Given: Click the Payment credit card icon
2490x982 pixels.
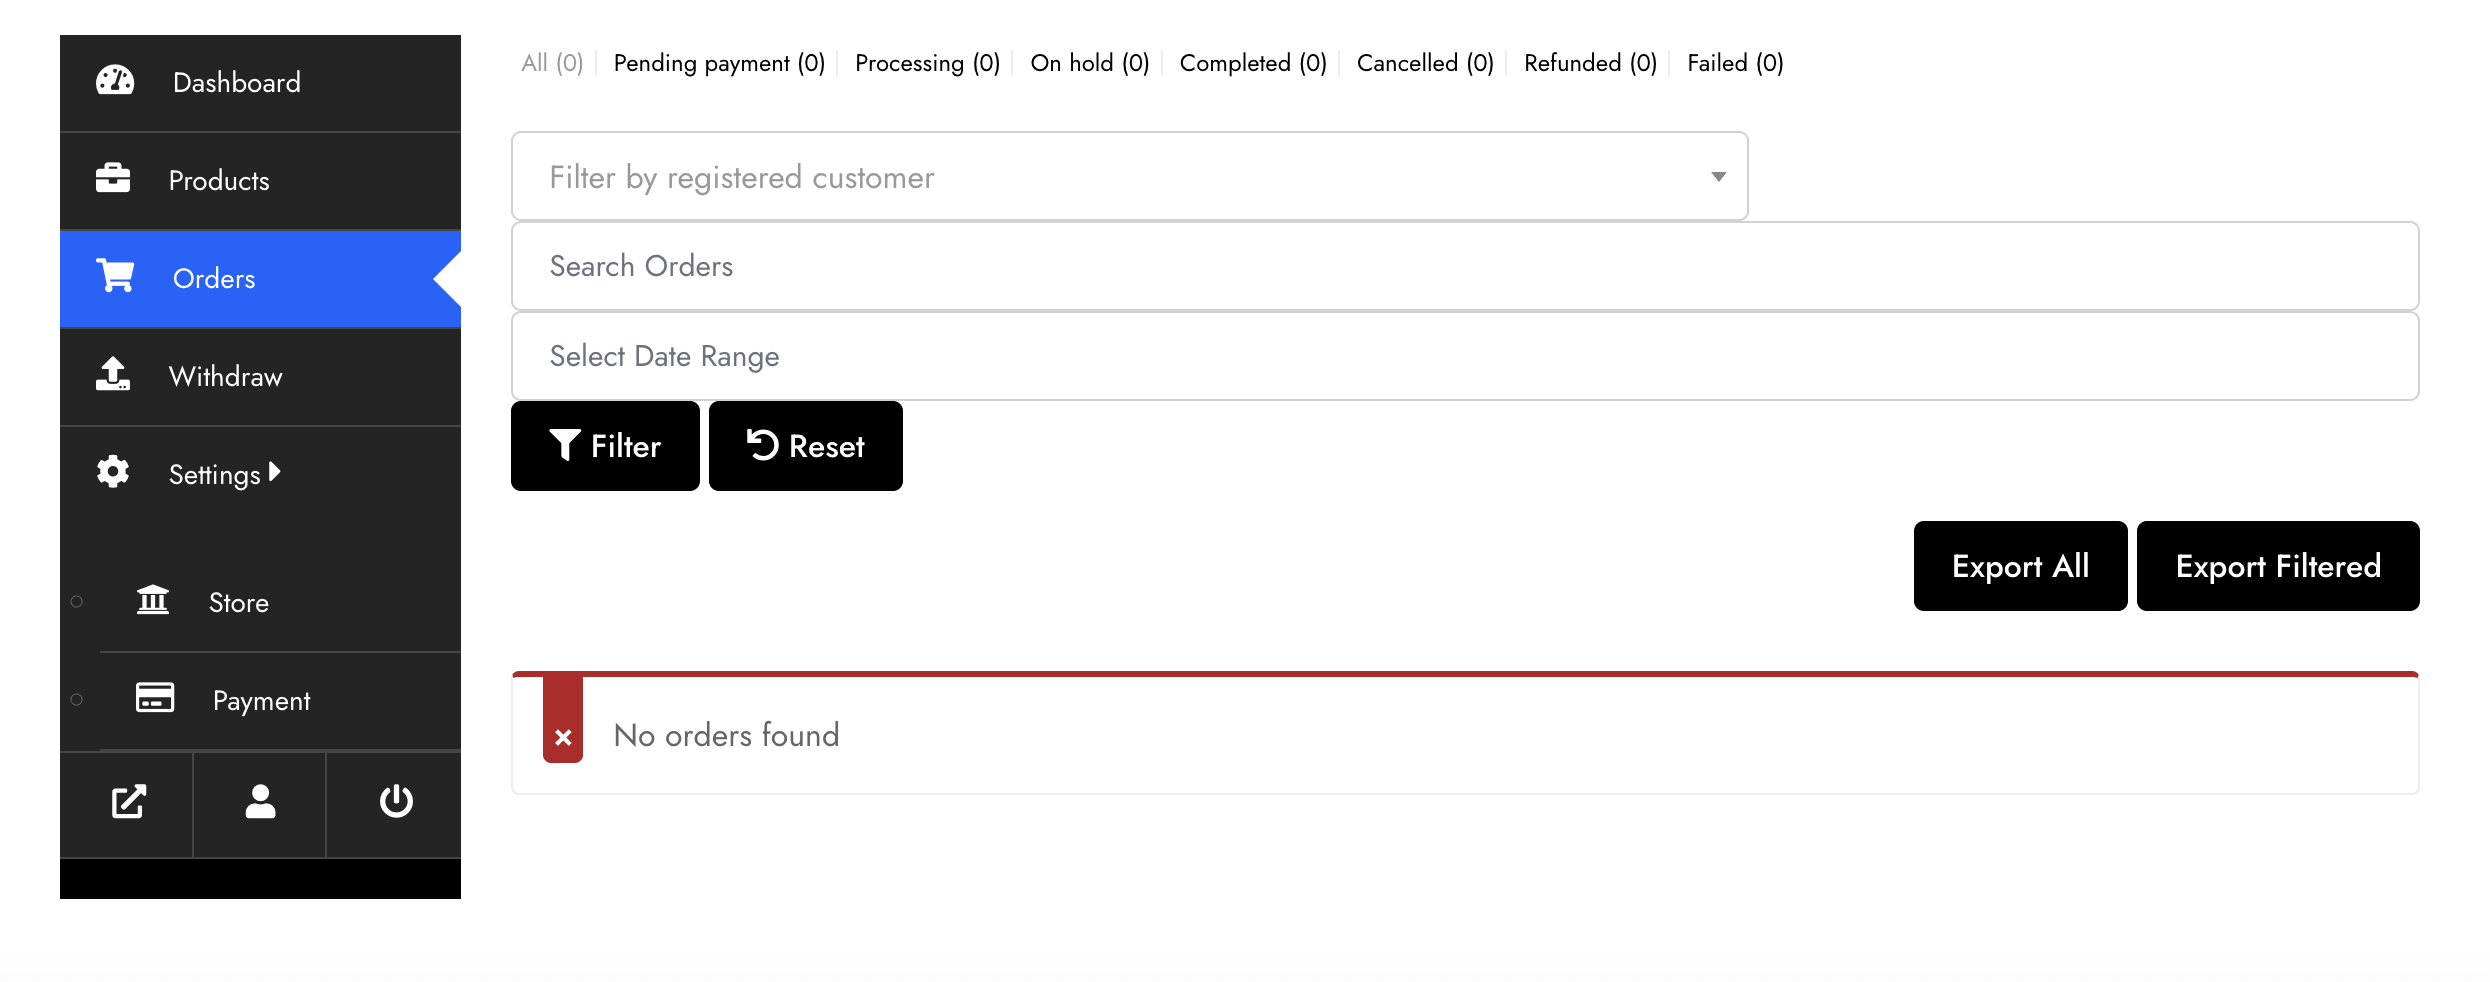Looking at the screenshot, I should pyautogui.click(x=155, y=698).
